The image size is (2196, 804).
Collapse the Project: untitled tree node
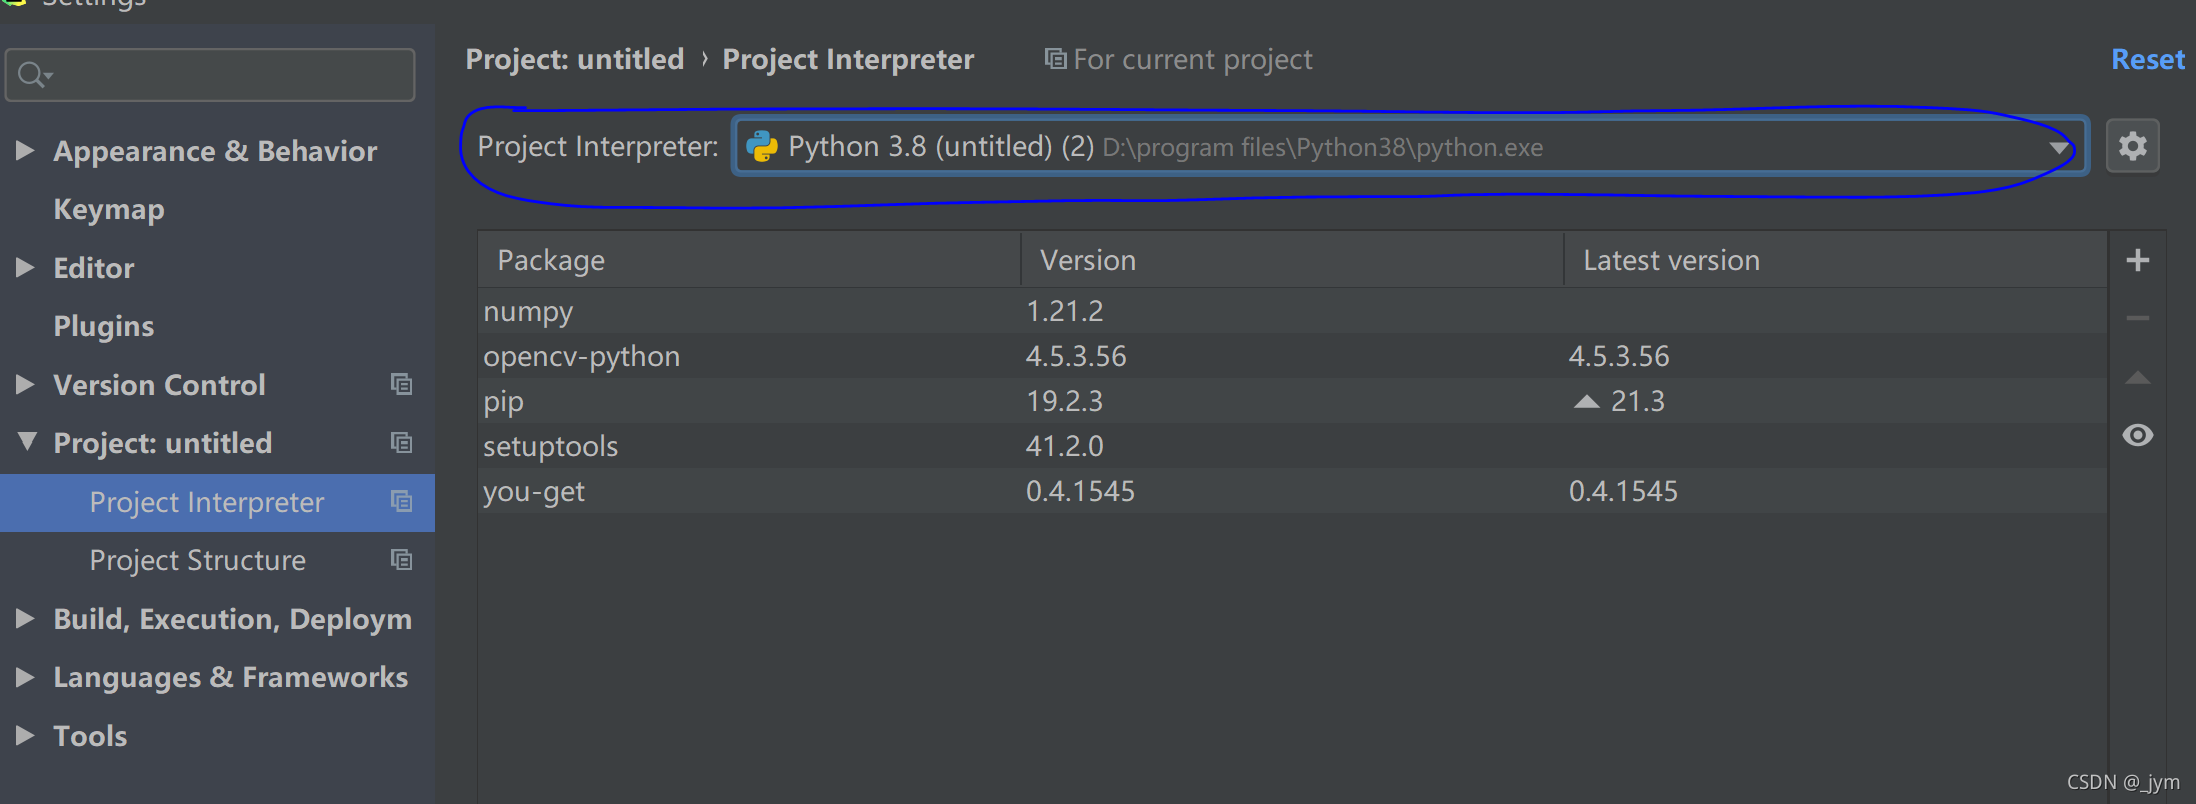click(x=26, y=442)
